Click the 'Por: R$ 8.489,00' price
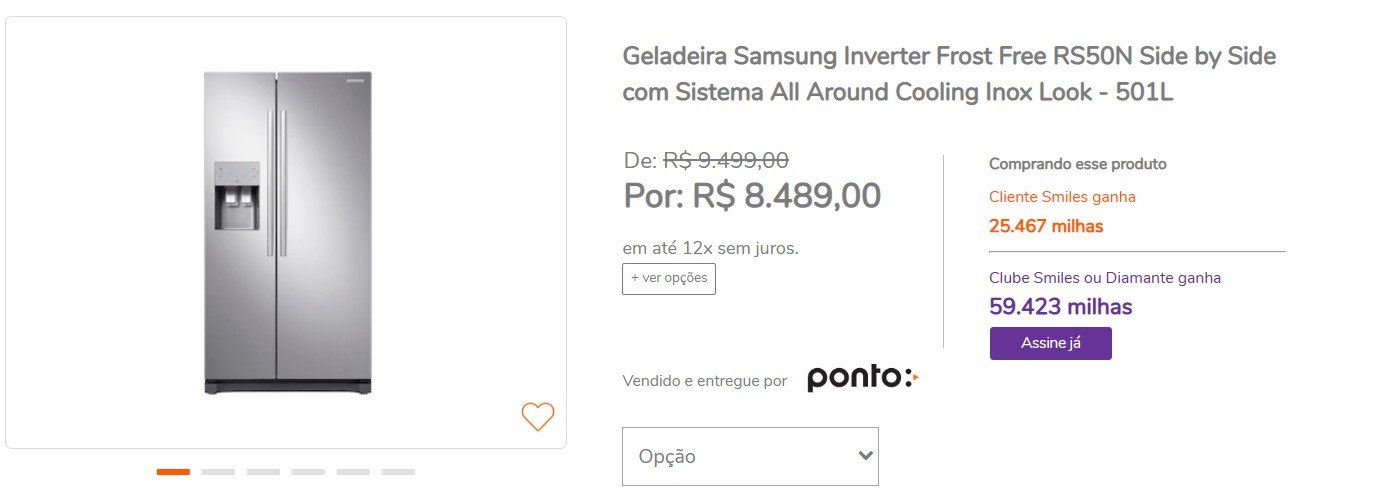Image resolution: width=1373 pixels, height=498 pixels. click(752, 195)
